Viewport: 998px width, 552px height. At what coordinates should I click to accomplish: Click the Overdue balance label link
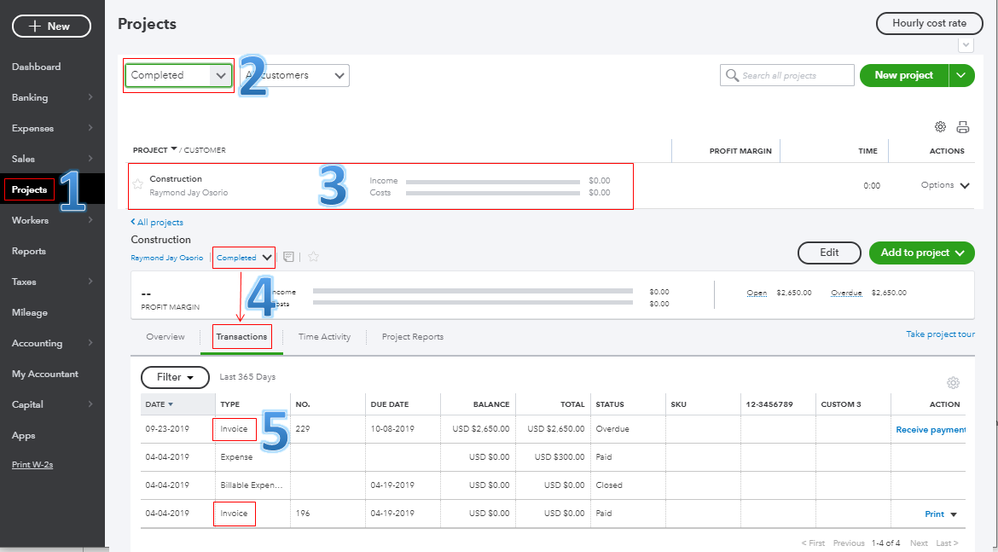[x=847, y=293]
